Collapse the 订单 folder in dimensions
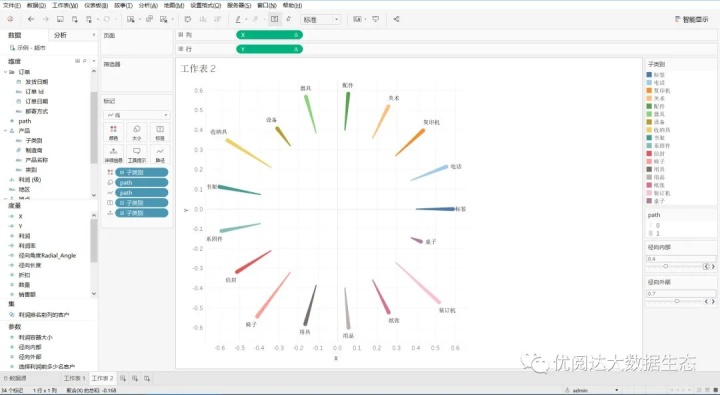The height and width of the screenshot is (395, 720). coord(5,72)
